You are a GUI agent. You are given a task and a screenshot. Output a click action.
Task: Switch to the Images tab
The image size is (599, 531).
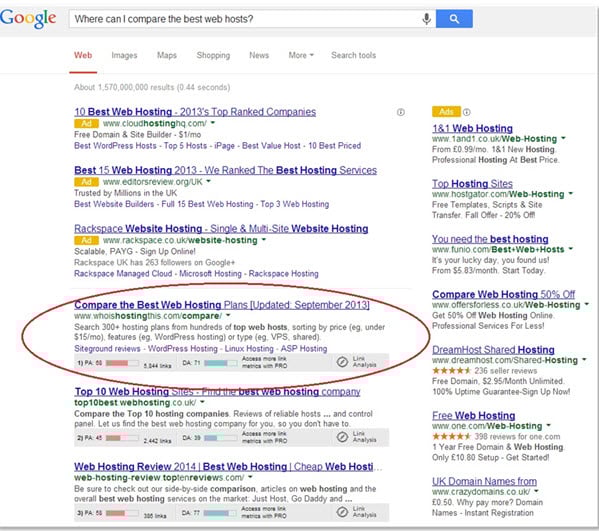(124, 55)
